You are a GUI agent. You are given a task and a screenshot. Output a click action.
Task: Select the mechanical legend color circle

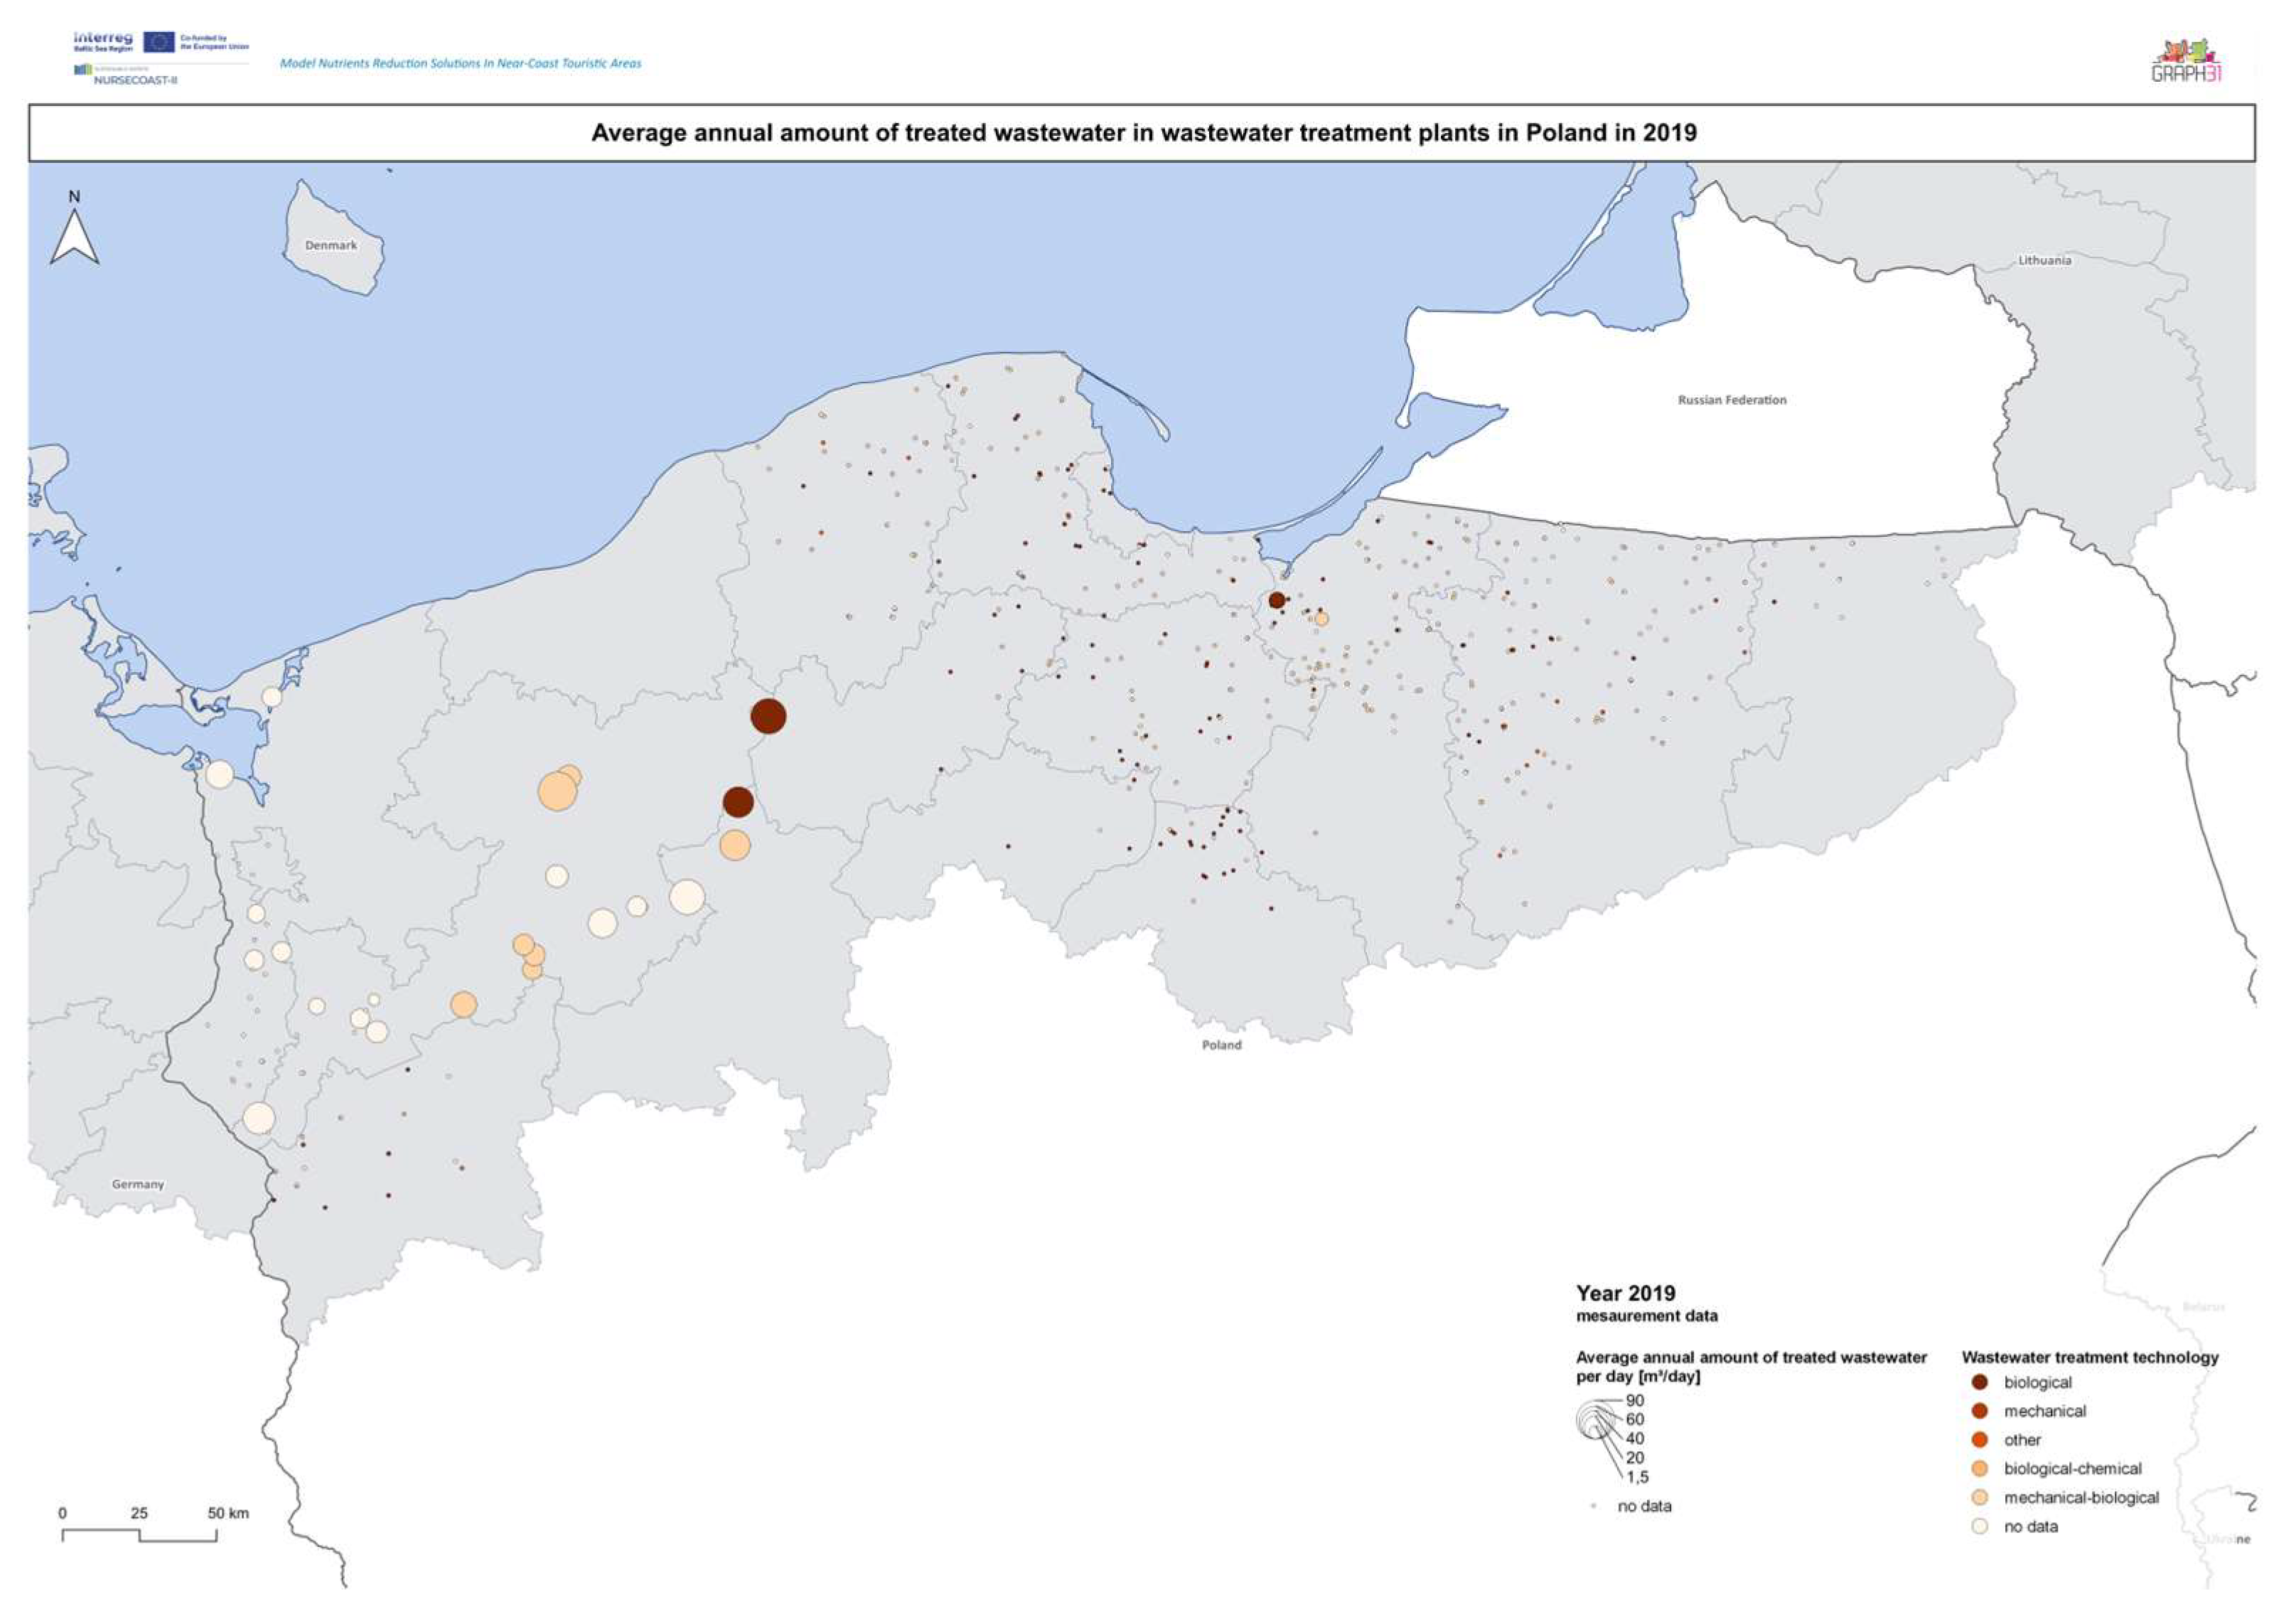click(x=1979, y=1411)
